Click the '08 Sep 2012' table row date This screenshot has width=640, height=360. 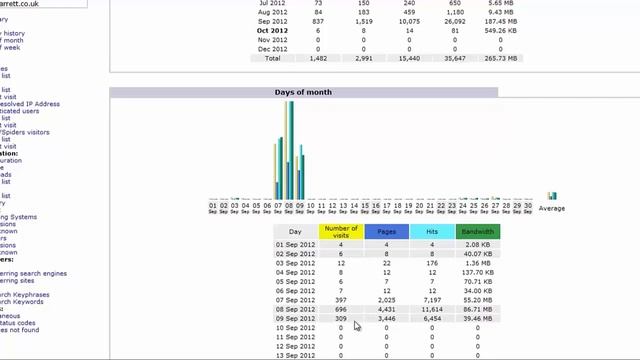pos(295,309)
